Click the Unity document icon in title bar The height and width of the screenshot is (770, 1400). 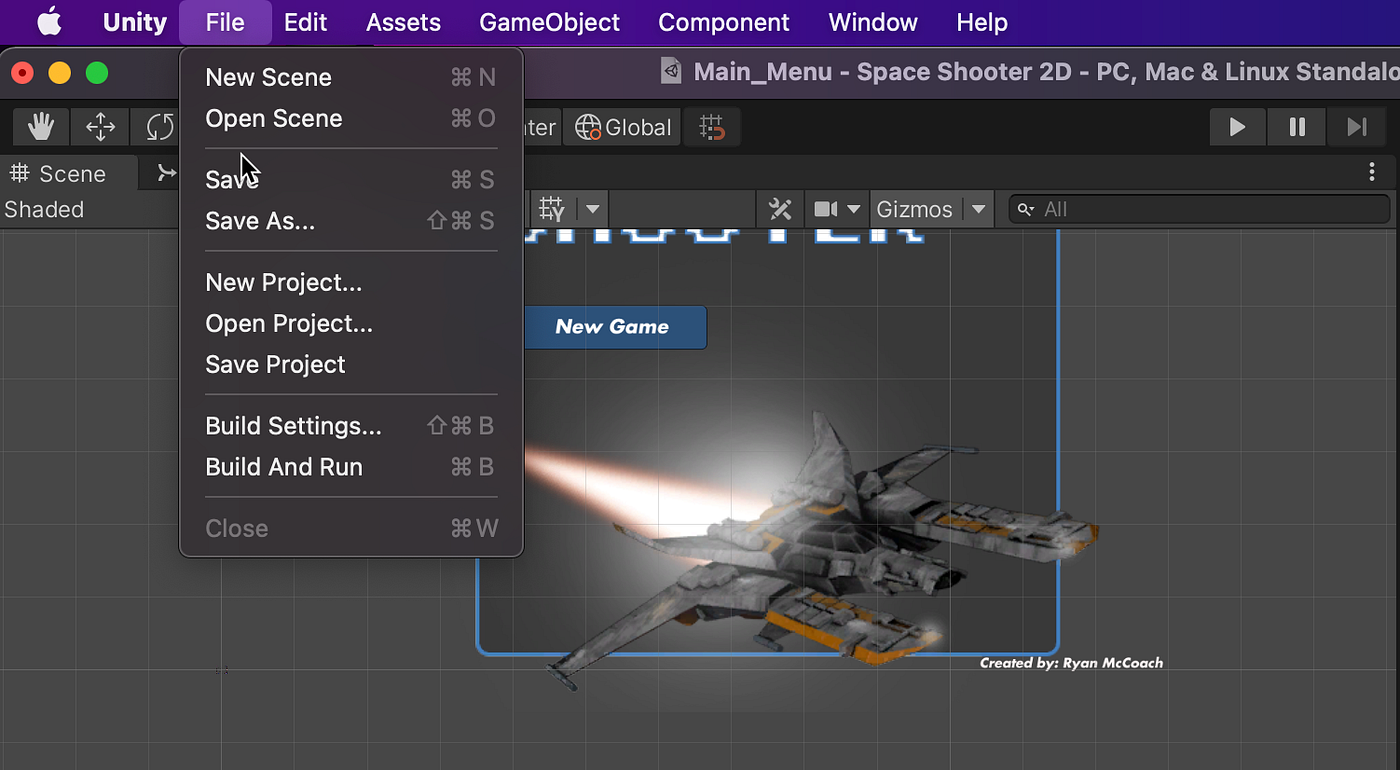click(671, 72)
